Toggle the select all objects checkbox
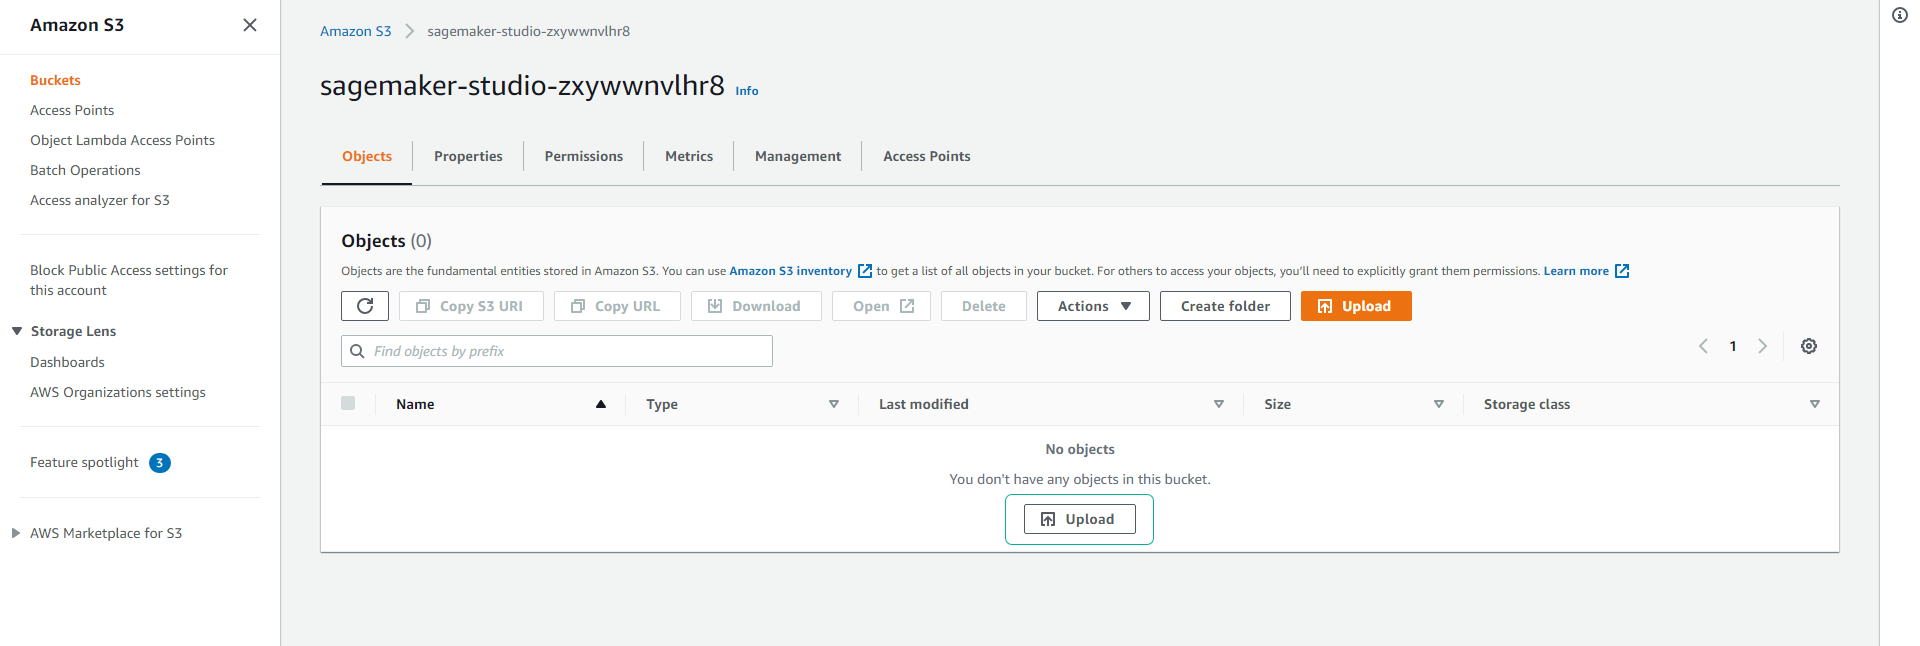The width and height of the screenshot is (1920, 646). 348,403
